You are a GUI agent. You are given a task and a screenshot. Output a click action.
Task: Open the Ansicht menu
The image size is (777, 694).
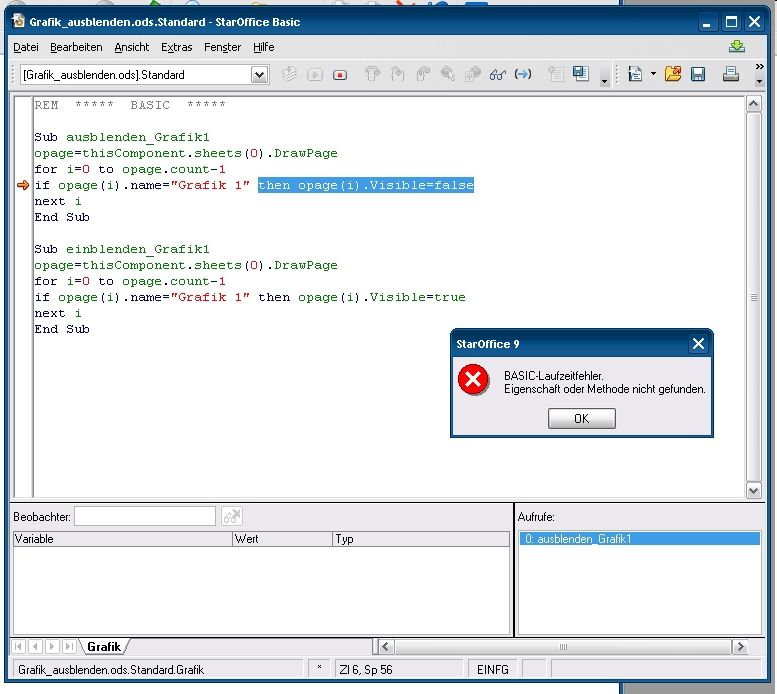pos(131,47)
